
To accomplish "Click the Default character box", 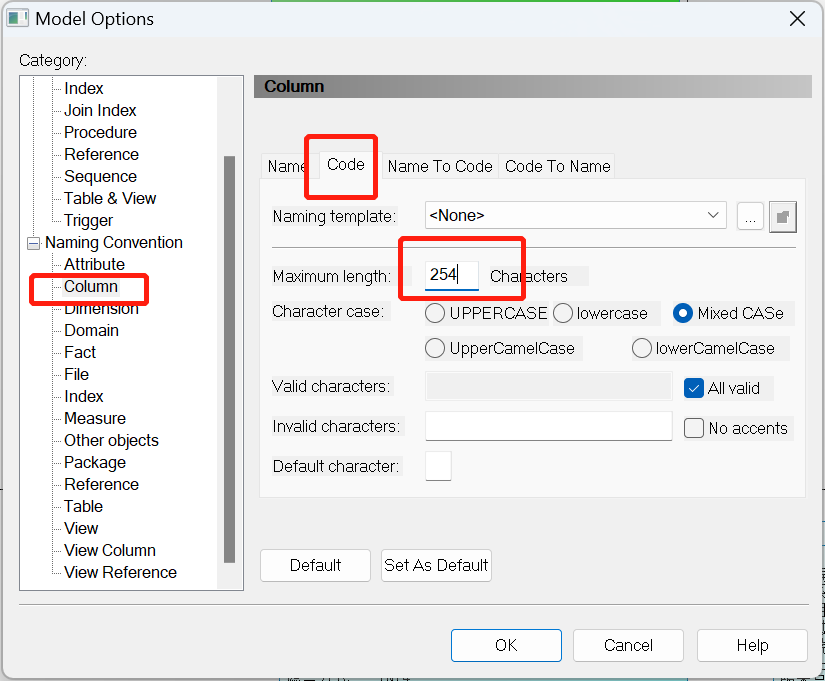I will [x=438, y=466].
